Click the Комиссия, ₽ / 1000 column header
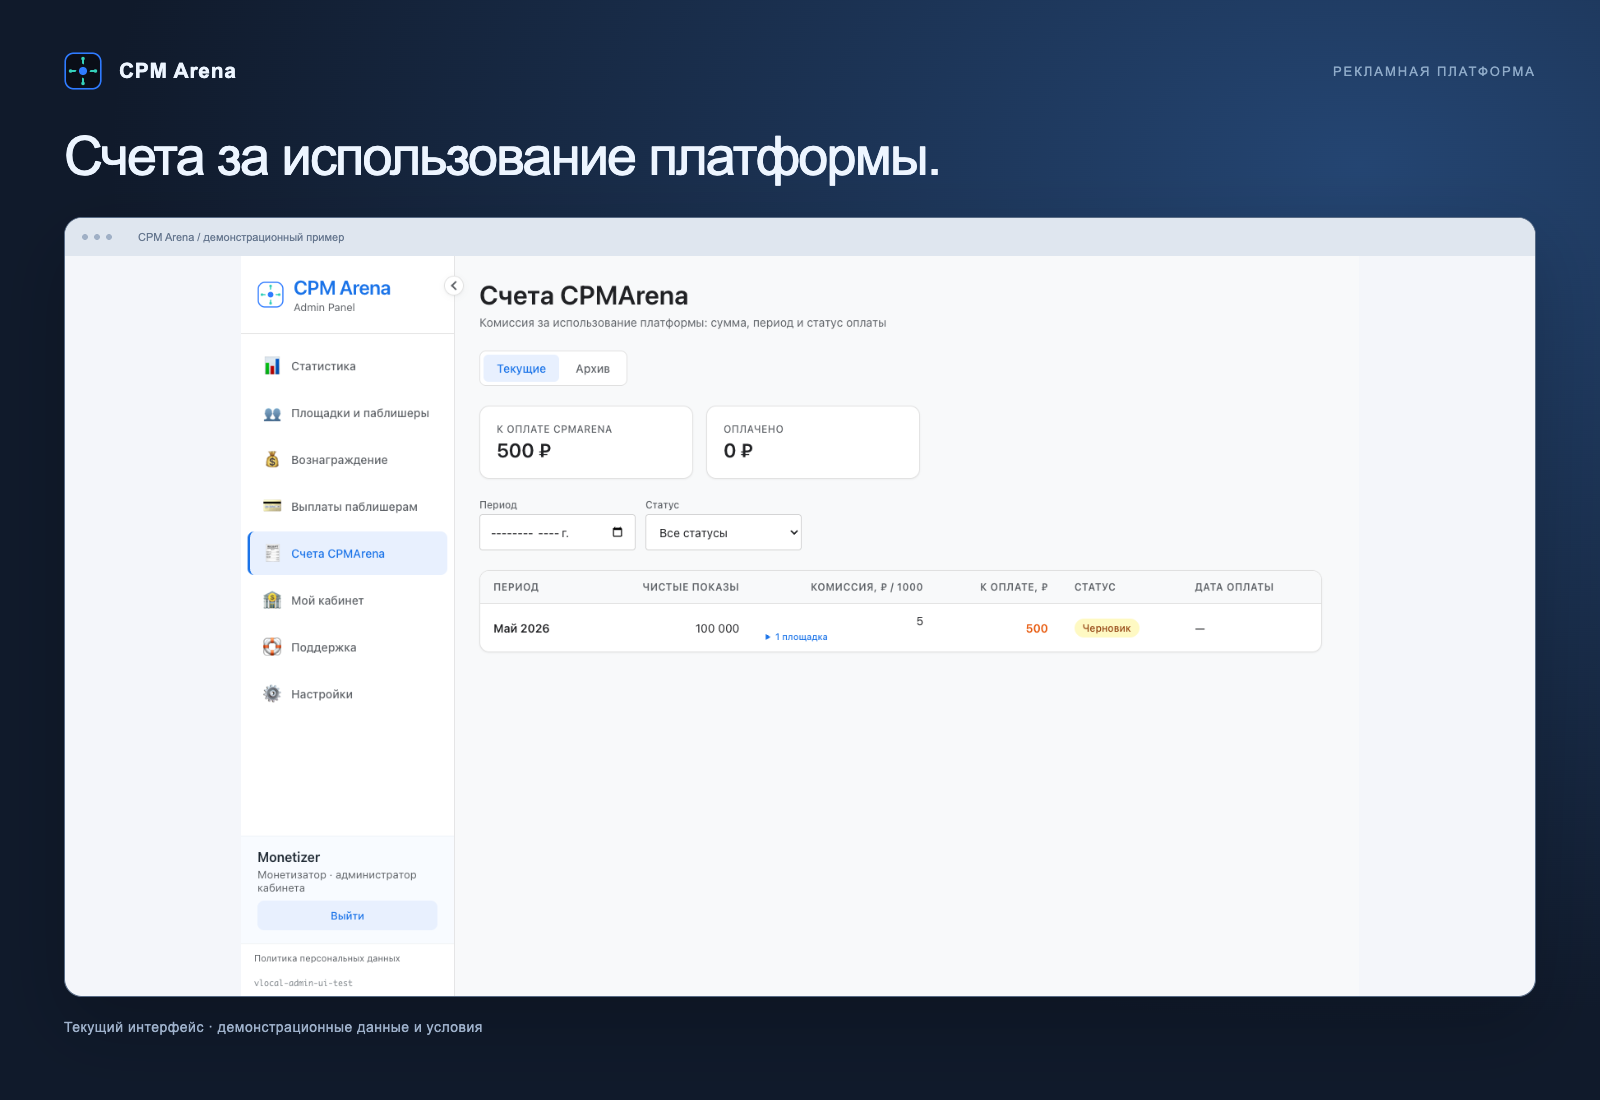The image size is (1600, 1100). [x=866, y=587]
